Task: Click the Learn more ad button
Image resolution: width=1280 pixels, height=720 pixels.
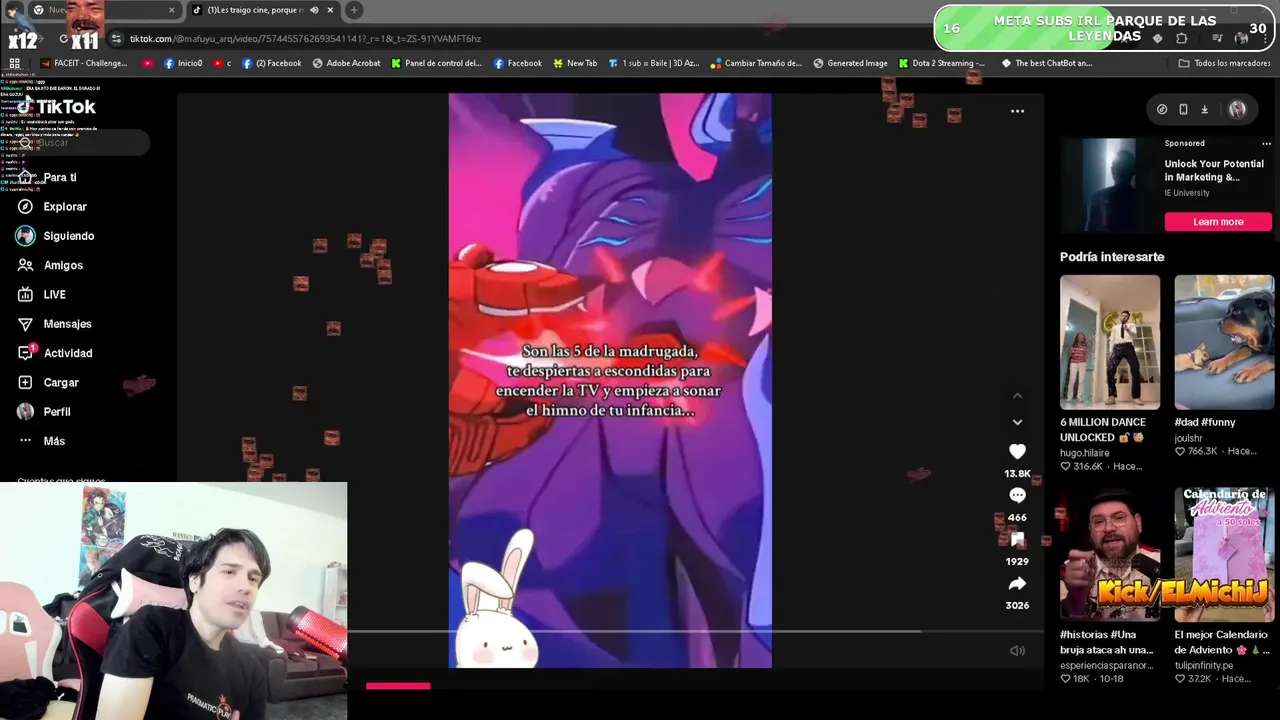Action: (1218, 222)
